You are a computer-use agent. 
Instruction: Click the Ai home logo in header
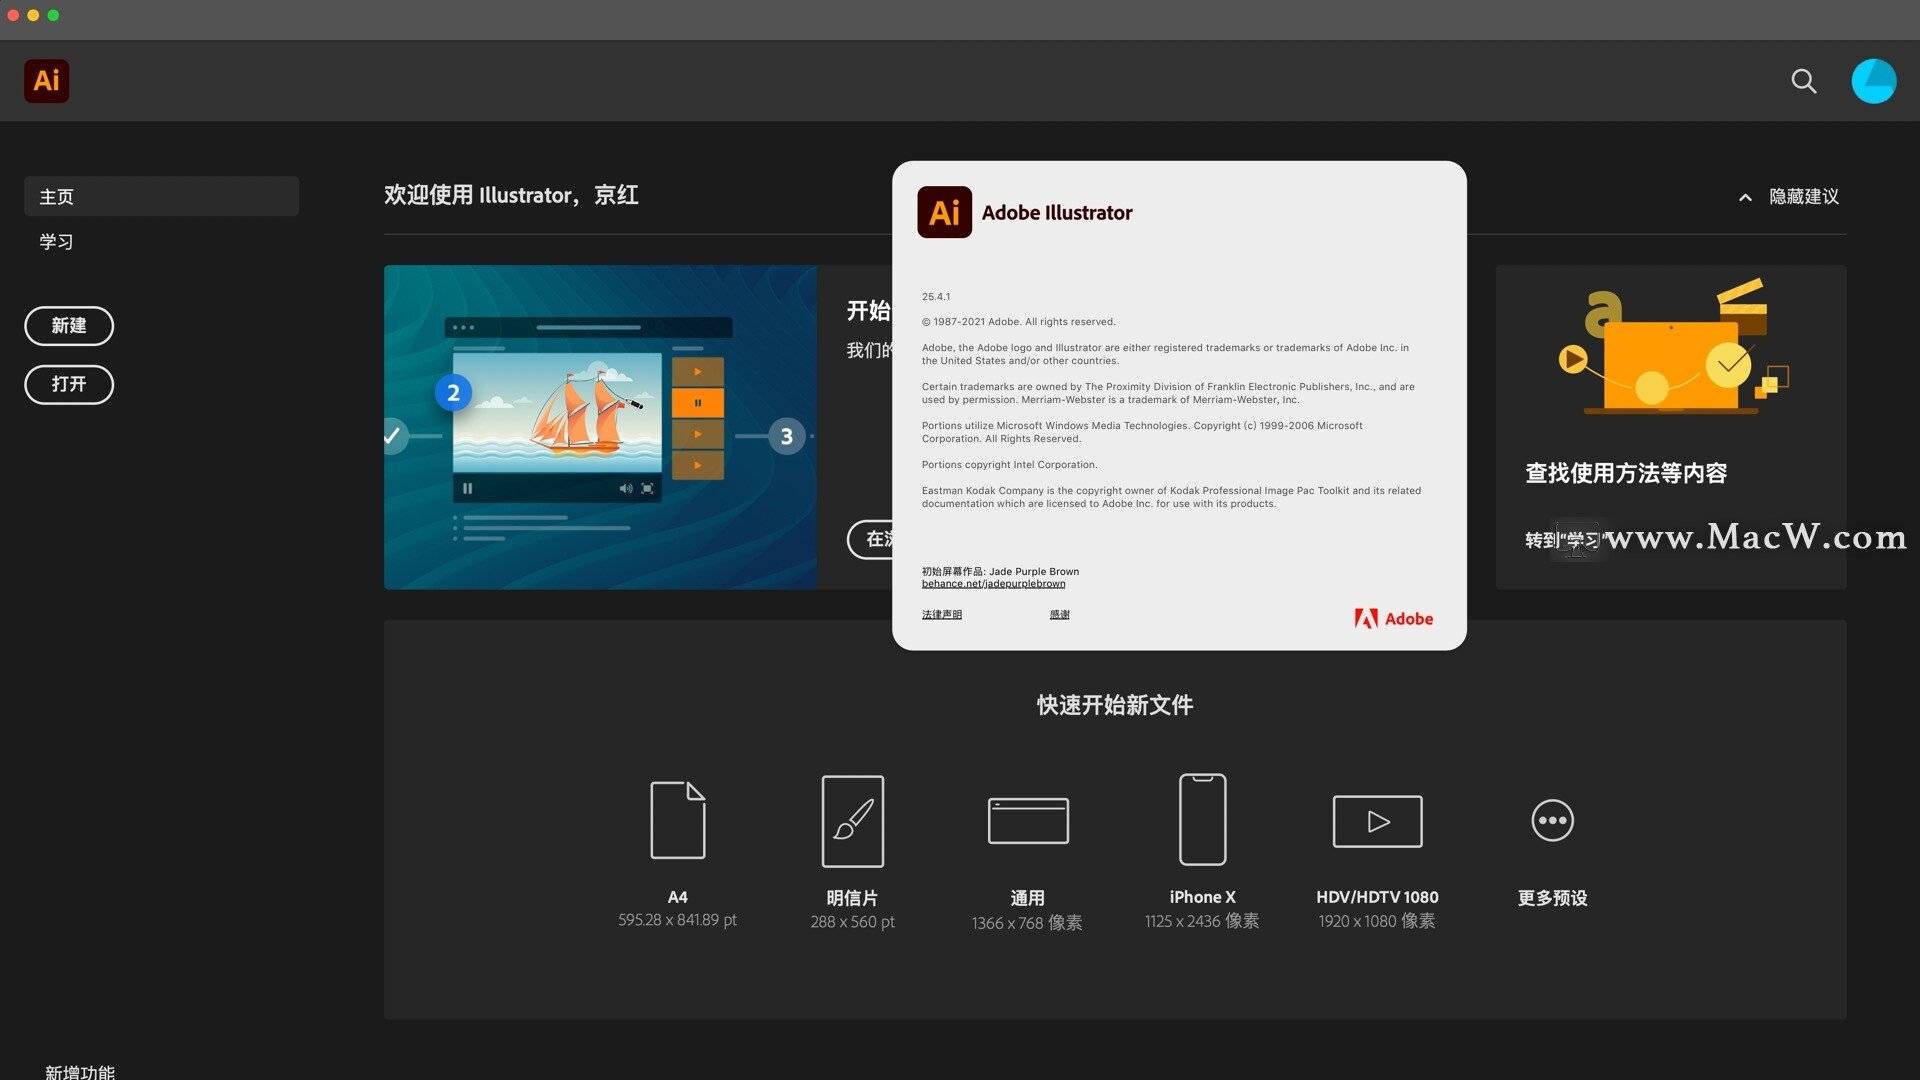47,81
